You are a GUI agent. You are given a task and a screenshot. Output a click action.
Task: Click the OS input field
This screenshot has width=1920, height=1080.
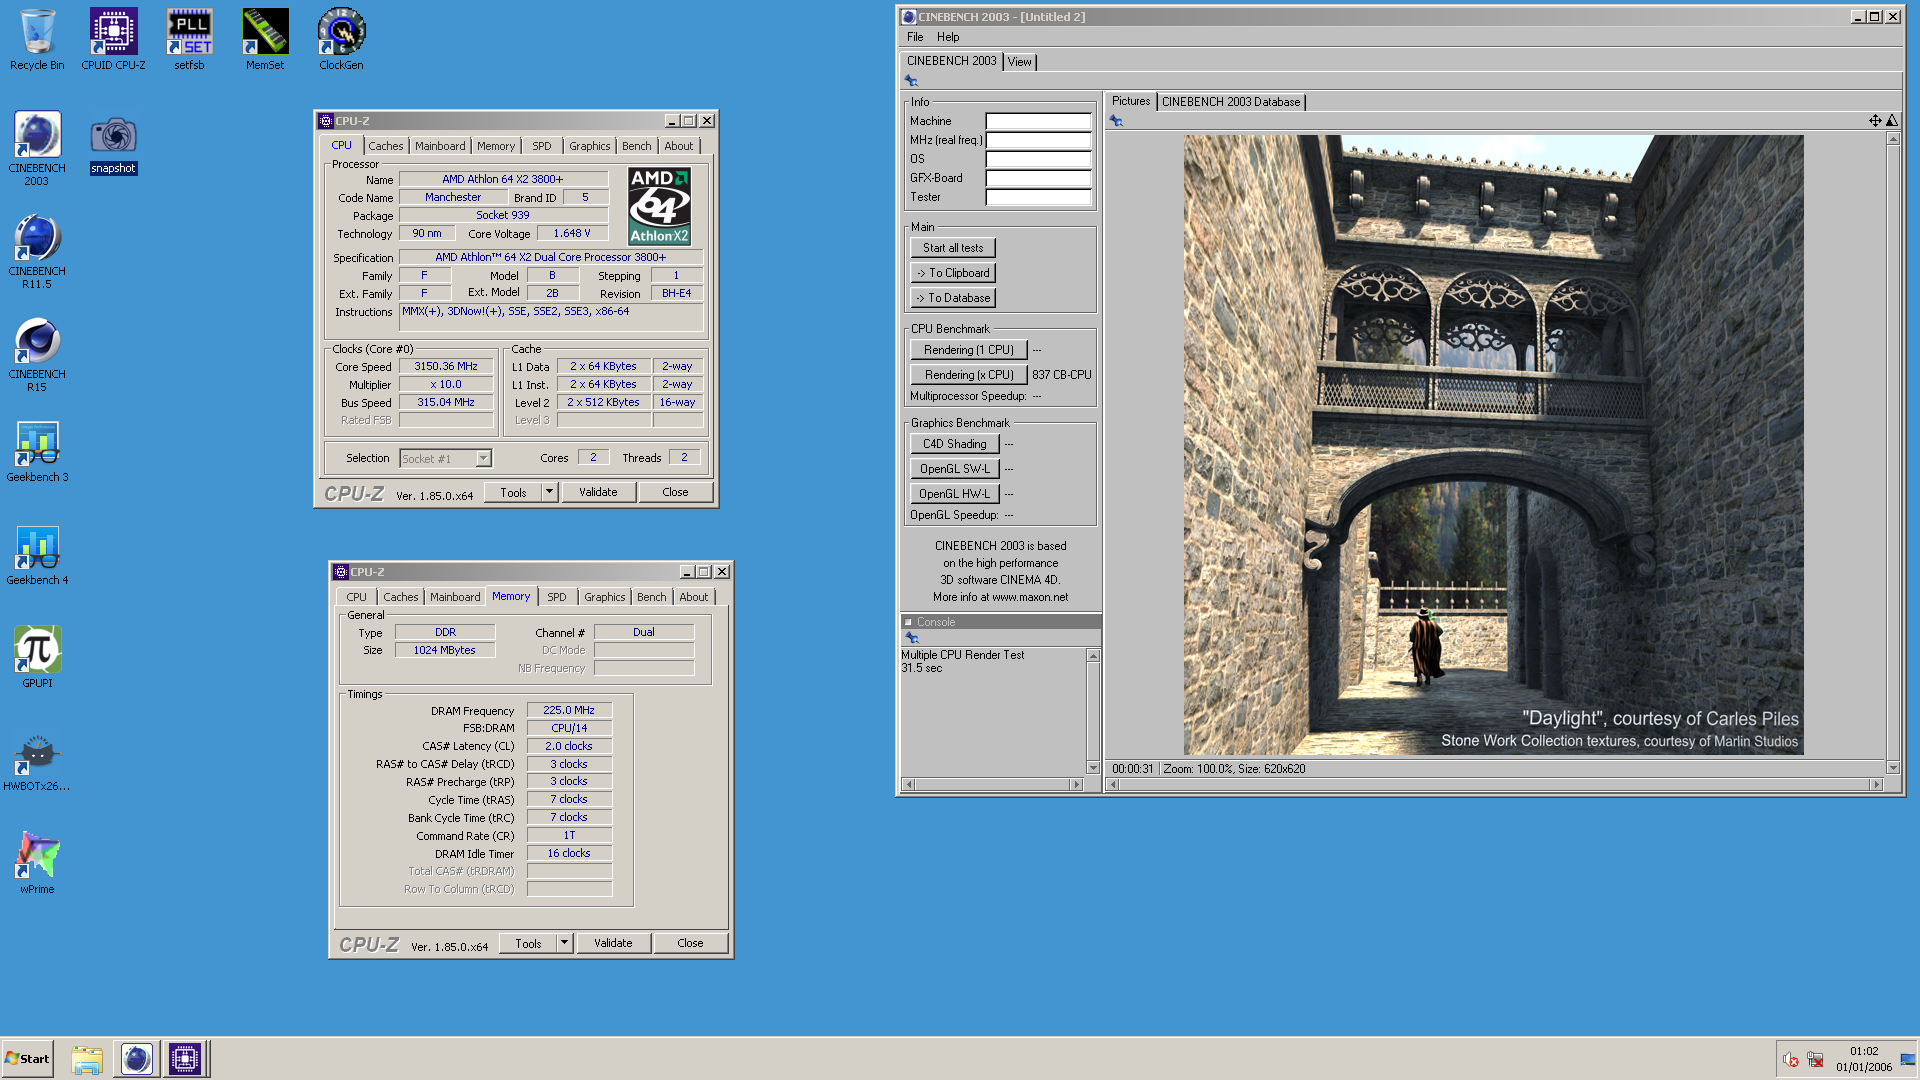click(1038, 159)
